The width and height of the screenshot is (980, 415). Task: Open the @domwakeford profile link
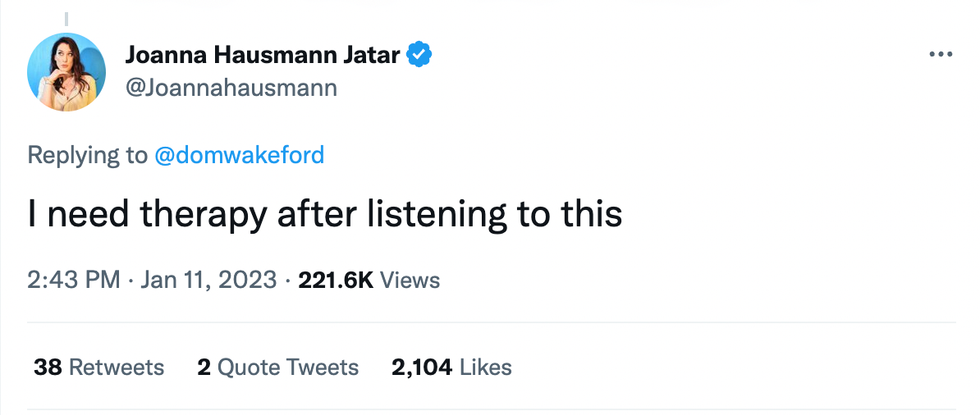pyautogui.click(x=239, y=155)
